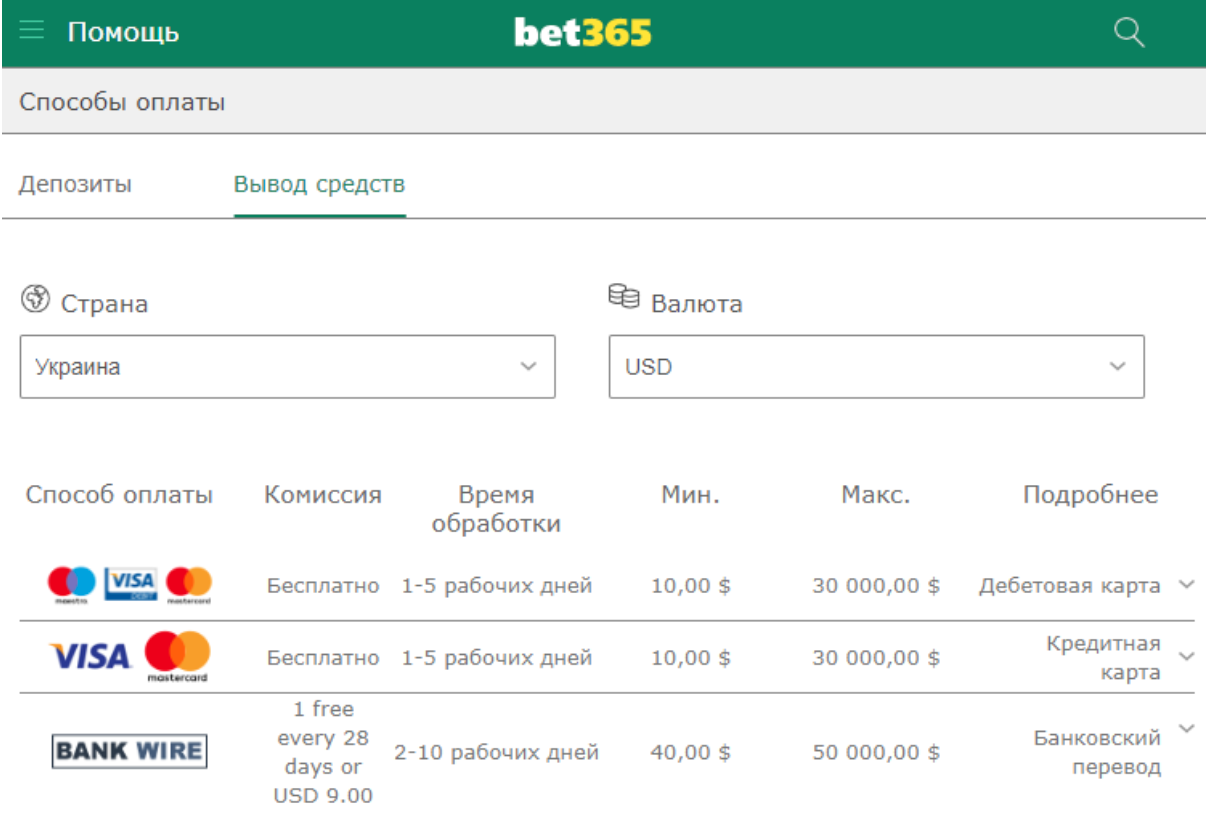The height and width of the screenshot is (818, 1208).
Task: Click the bet365 logo
Action: coord(583,32)
